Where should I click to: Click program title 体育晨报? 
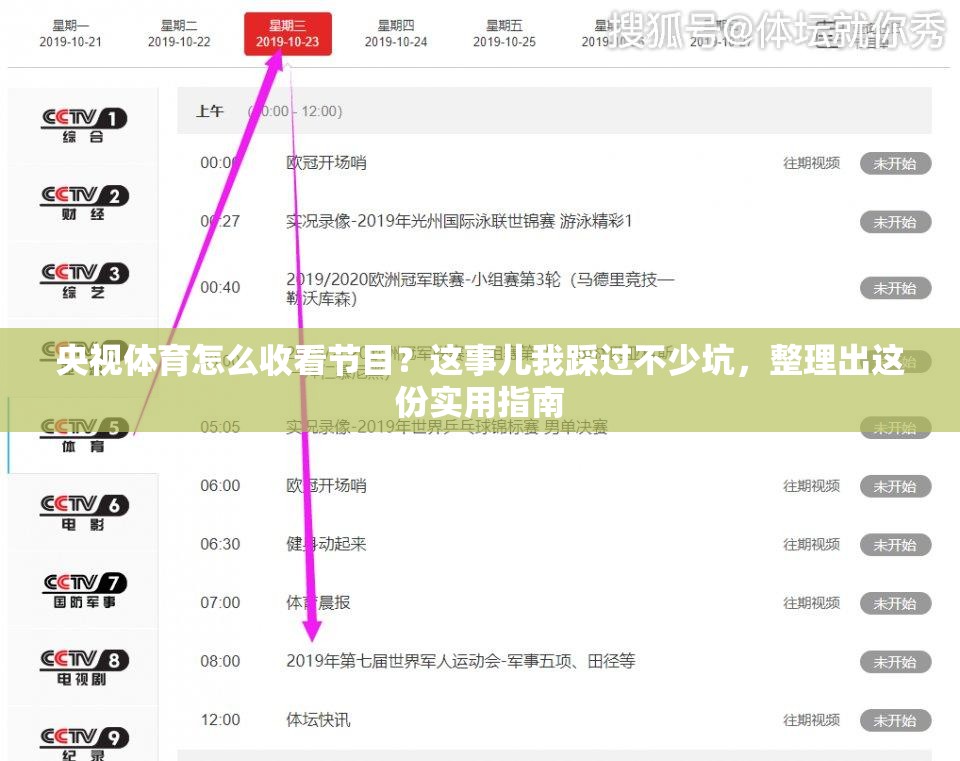[318, 602]
